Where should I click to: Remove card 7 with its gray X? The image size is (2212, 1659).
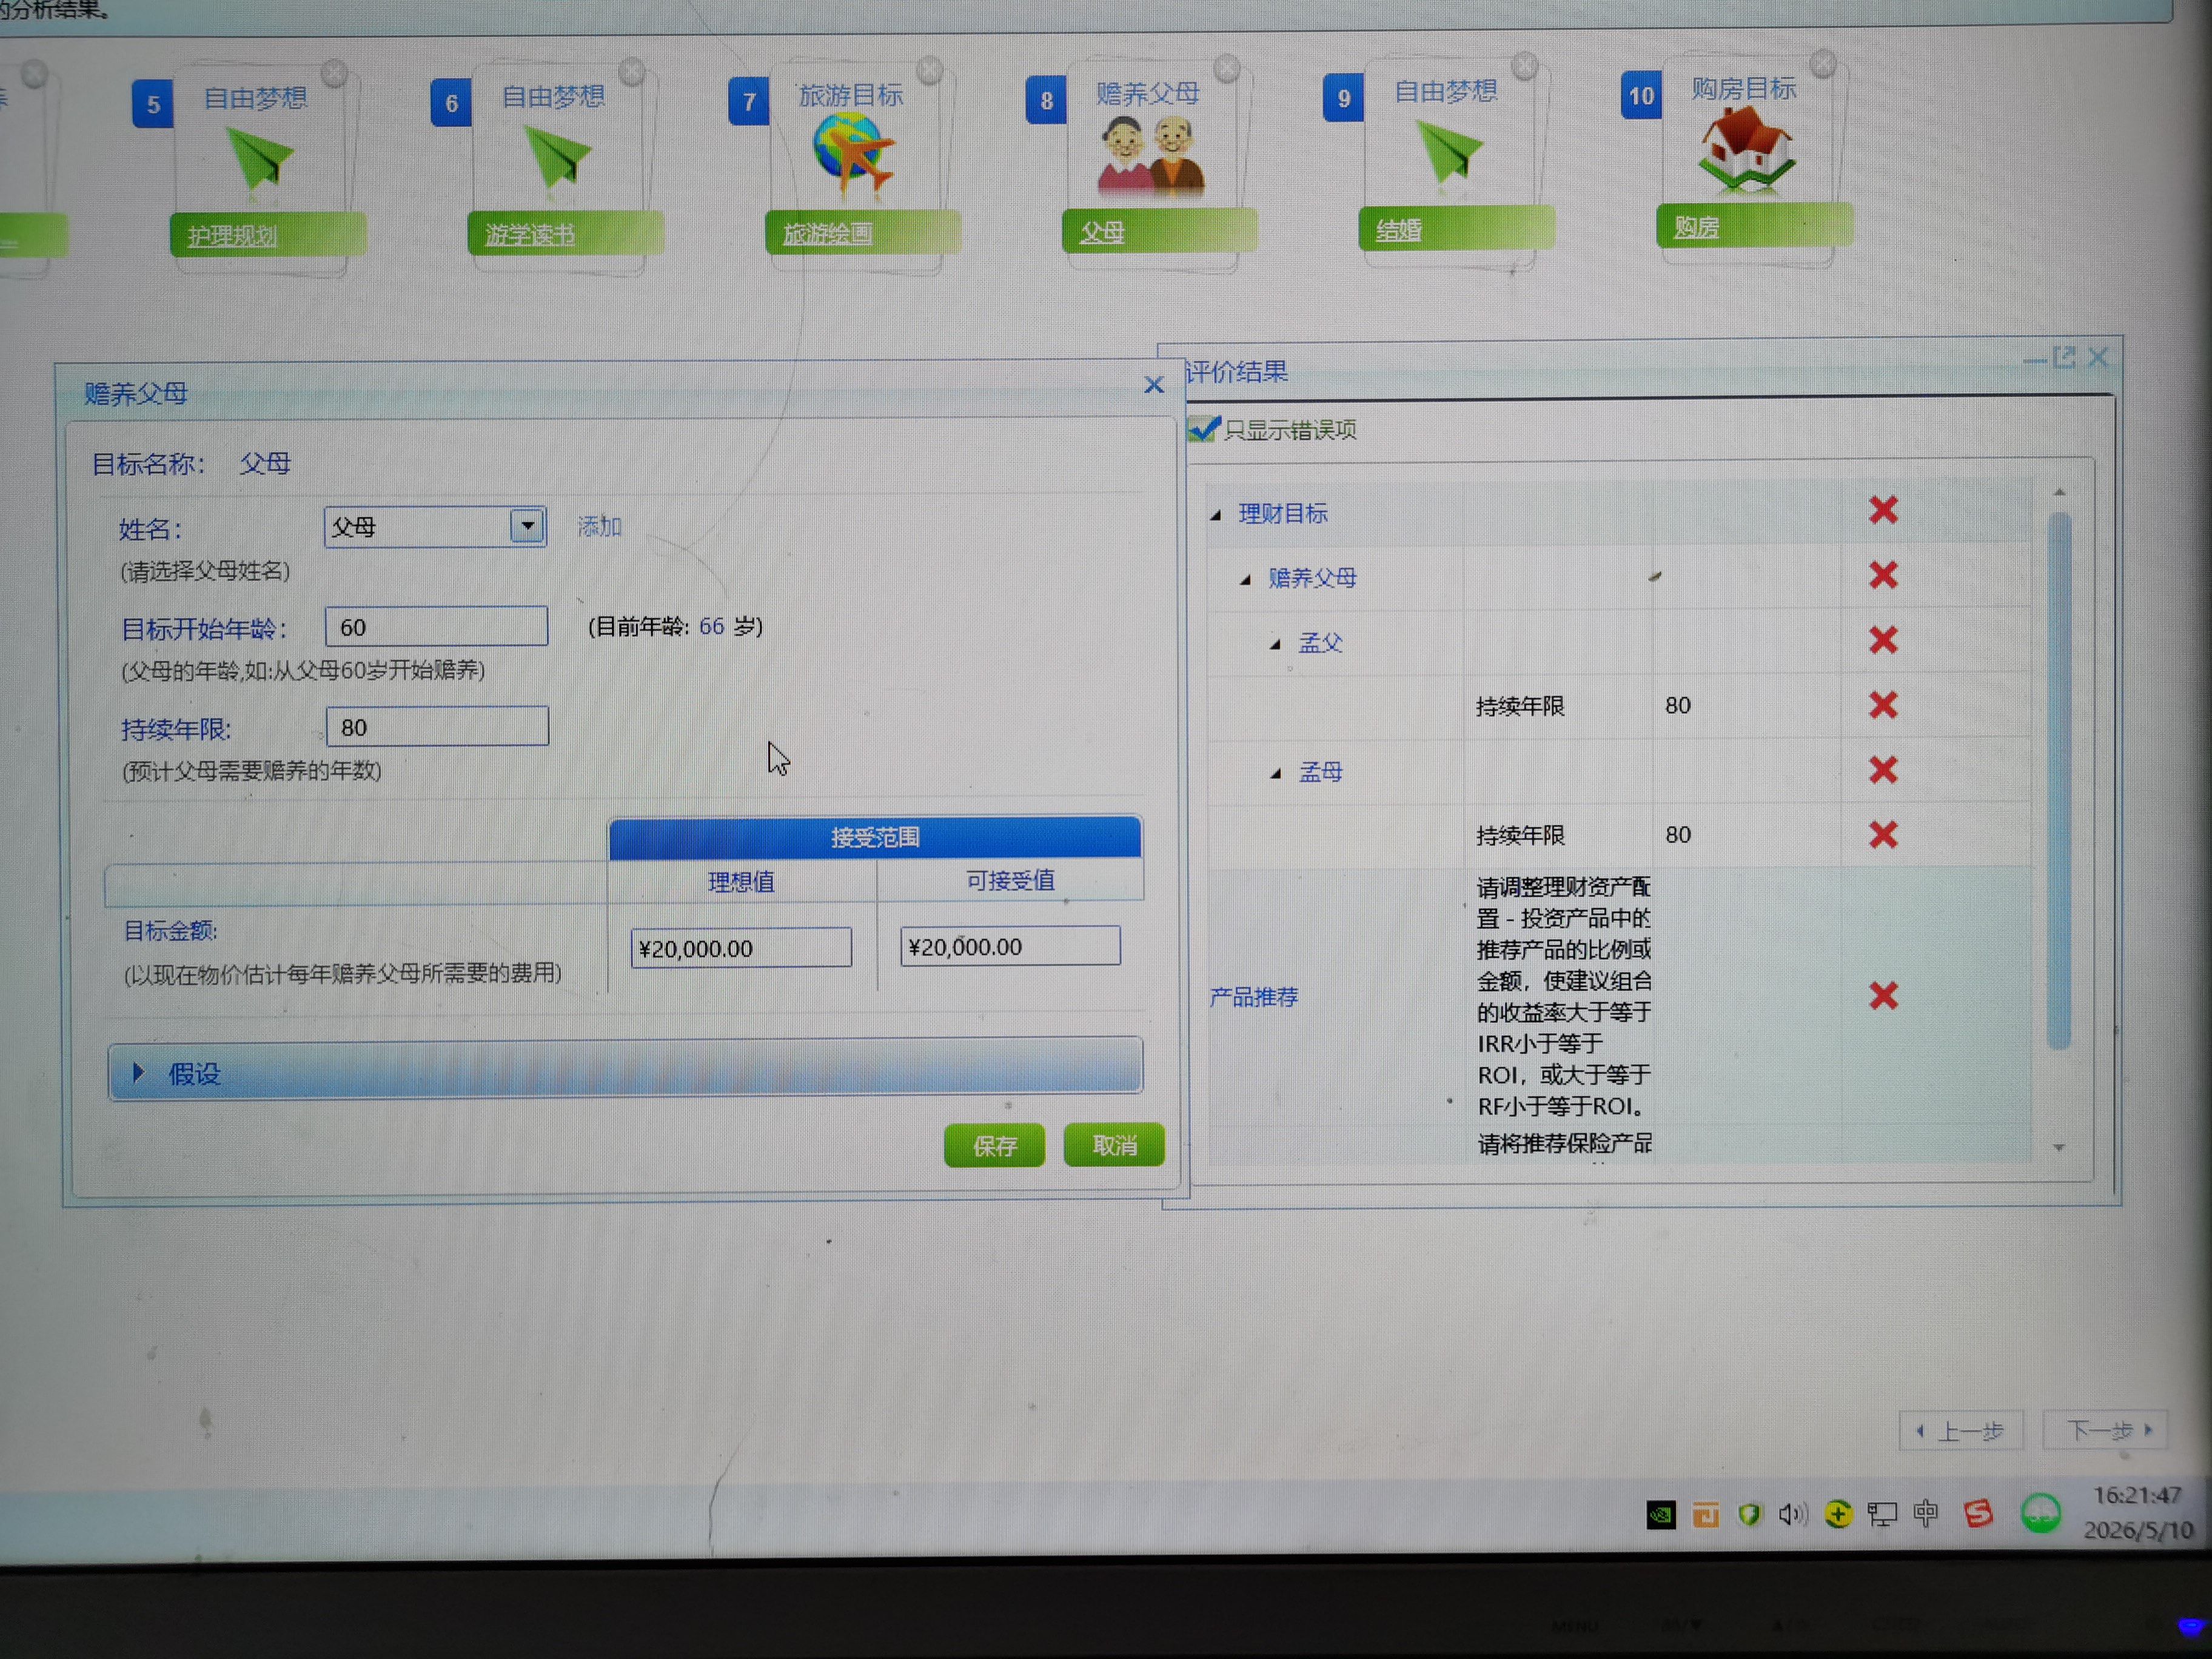pos(930,68)
